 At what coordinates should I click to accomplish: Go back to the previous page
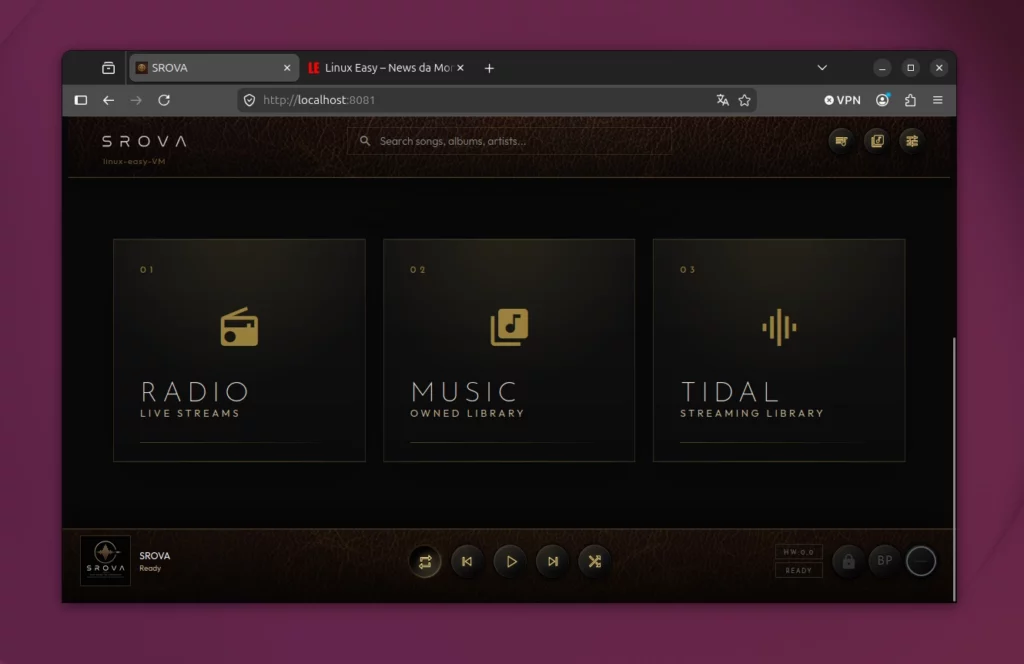coord(108,100)
